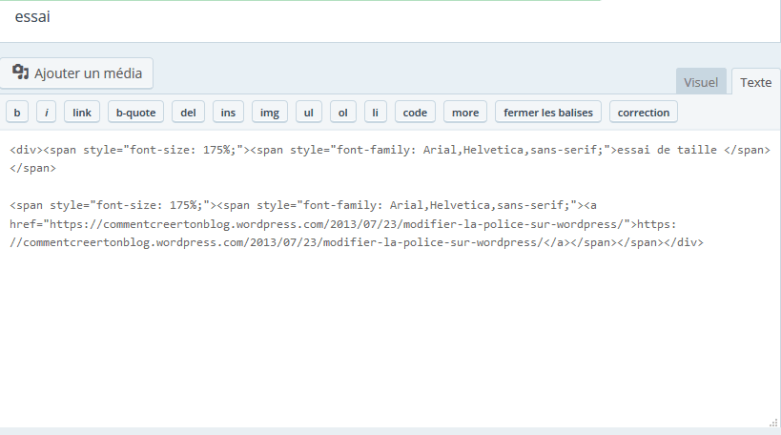The height and width of the screenshot is (435, 781).
Task: Click the ins quicktag button
Action: point(228,112)
